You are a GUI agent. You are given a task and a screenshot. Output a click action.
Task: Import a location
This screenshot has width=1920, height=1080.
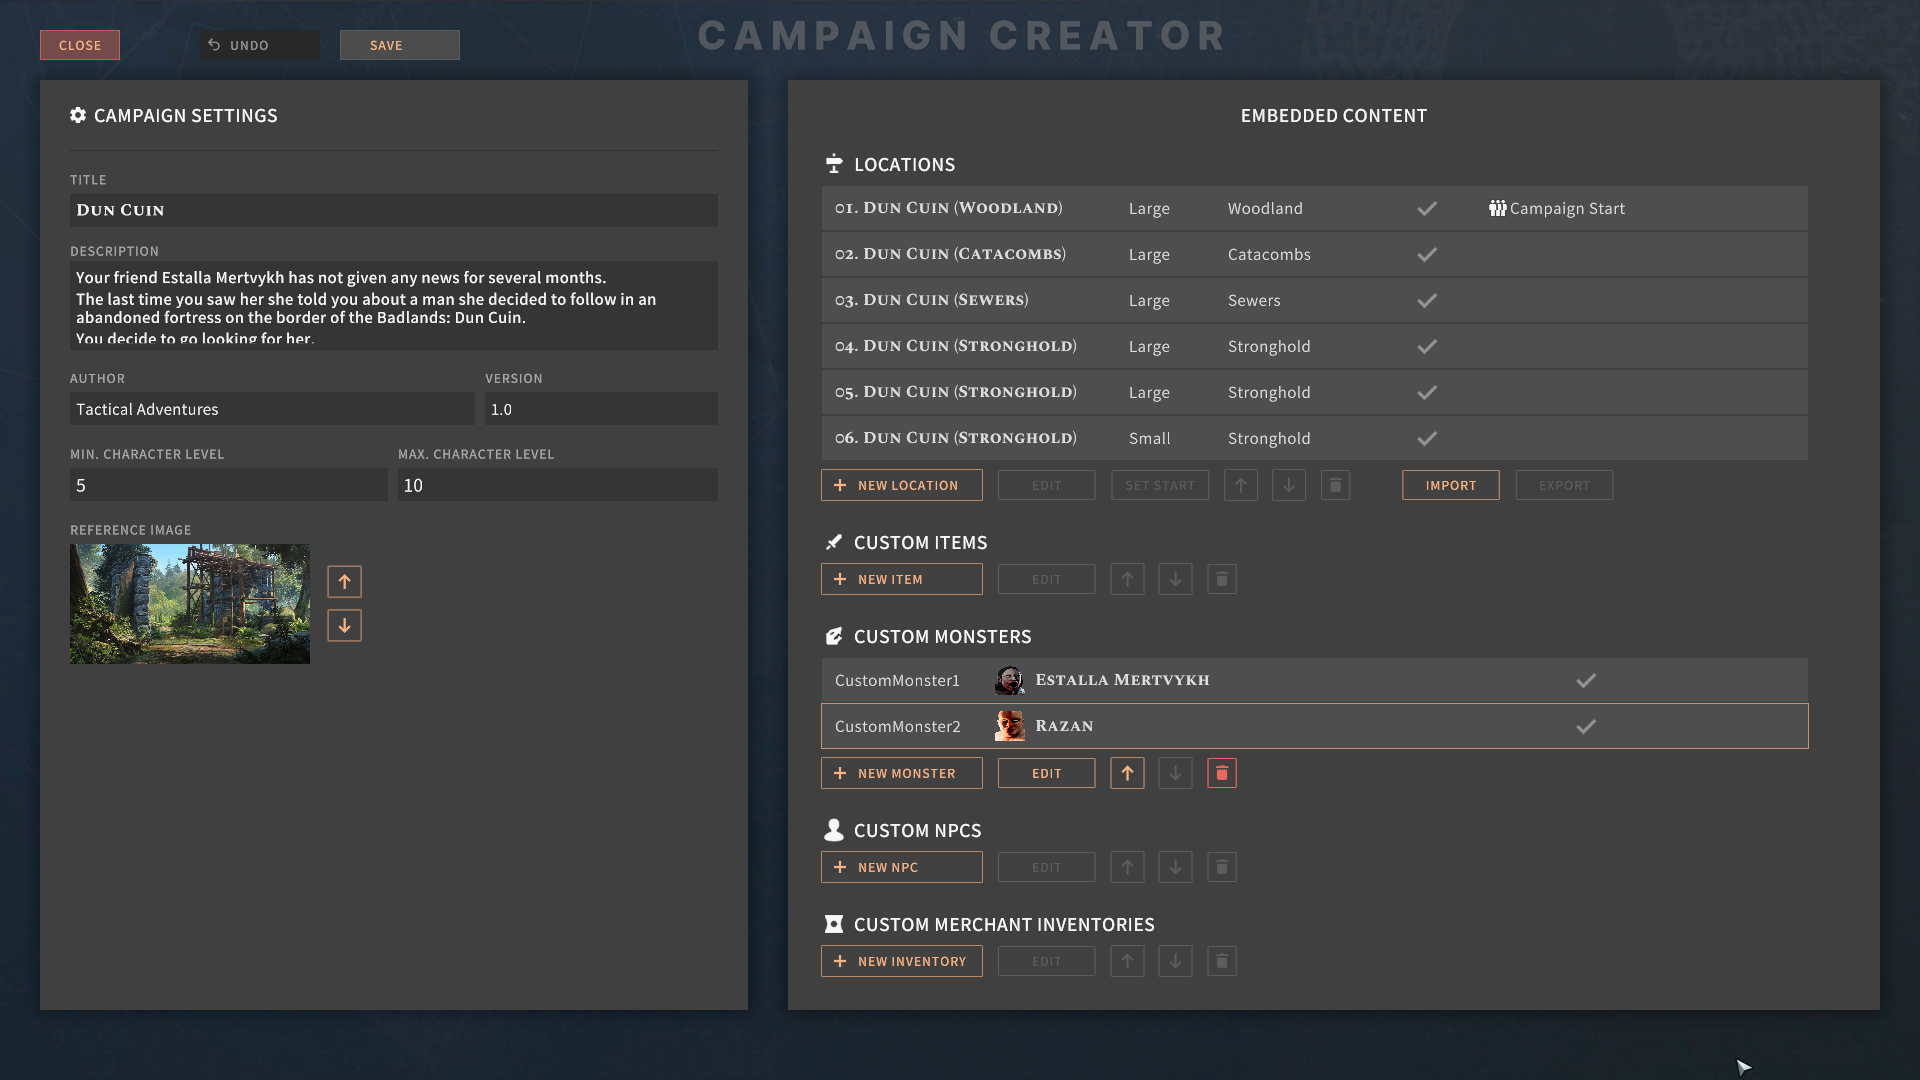tap(1451, 485)
